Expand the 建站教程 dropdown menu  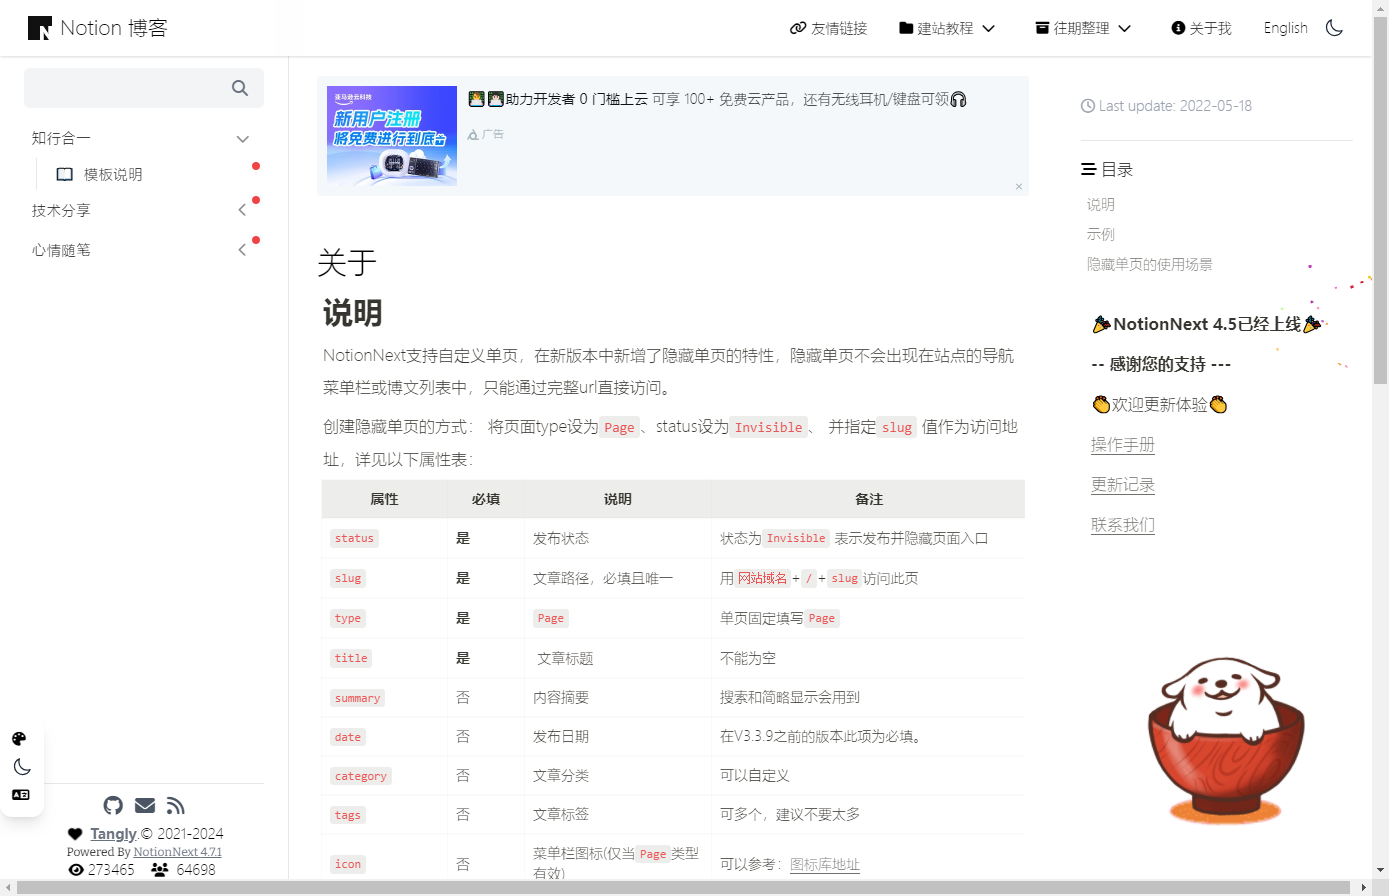click(945, 28)
